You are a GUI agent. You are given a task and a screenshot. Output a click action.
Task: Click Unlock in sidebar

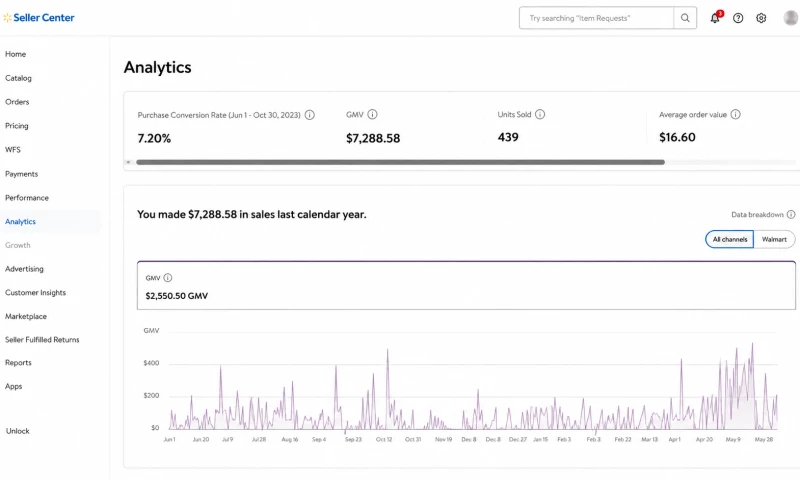coord(17,431)
